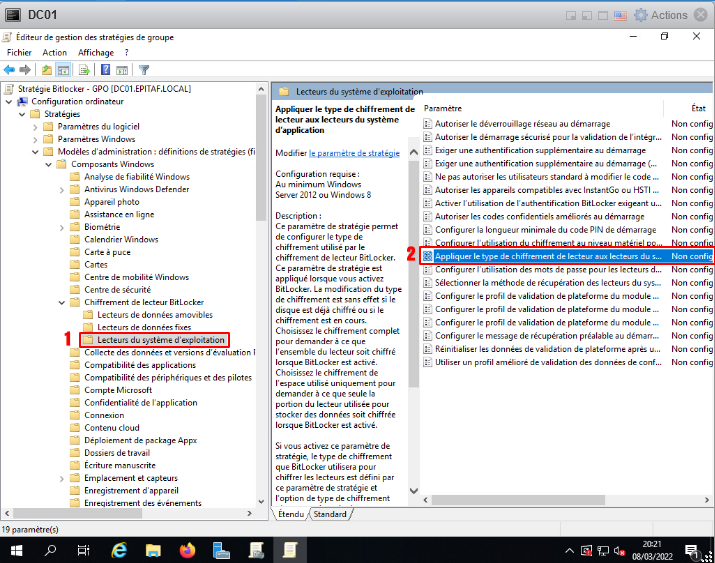Open Internet Explorer from the taskbar
The height and width of the screenshot is (563, 715).
point(119,550)
